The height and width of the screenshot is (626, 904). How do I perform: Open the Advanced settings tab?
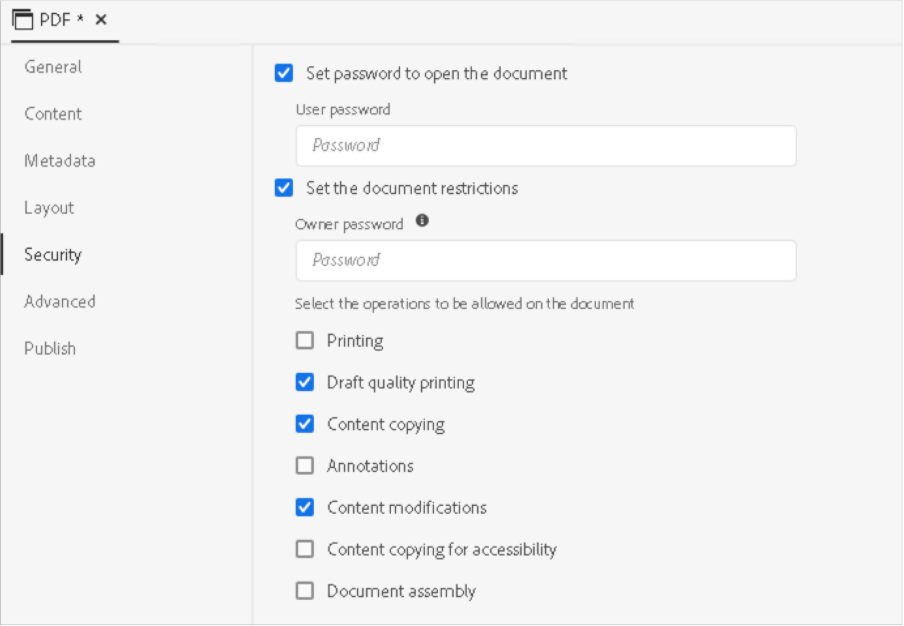click(x=60, y=302)
